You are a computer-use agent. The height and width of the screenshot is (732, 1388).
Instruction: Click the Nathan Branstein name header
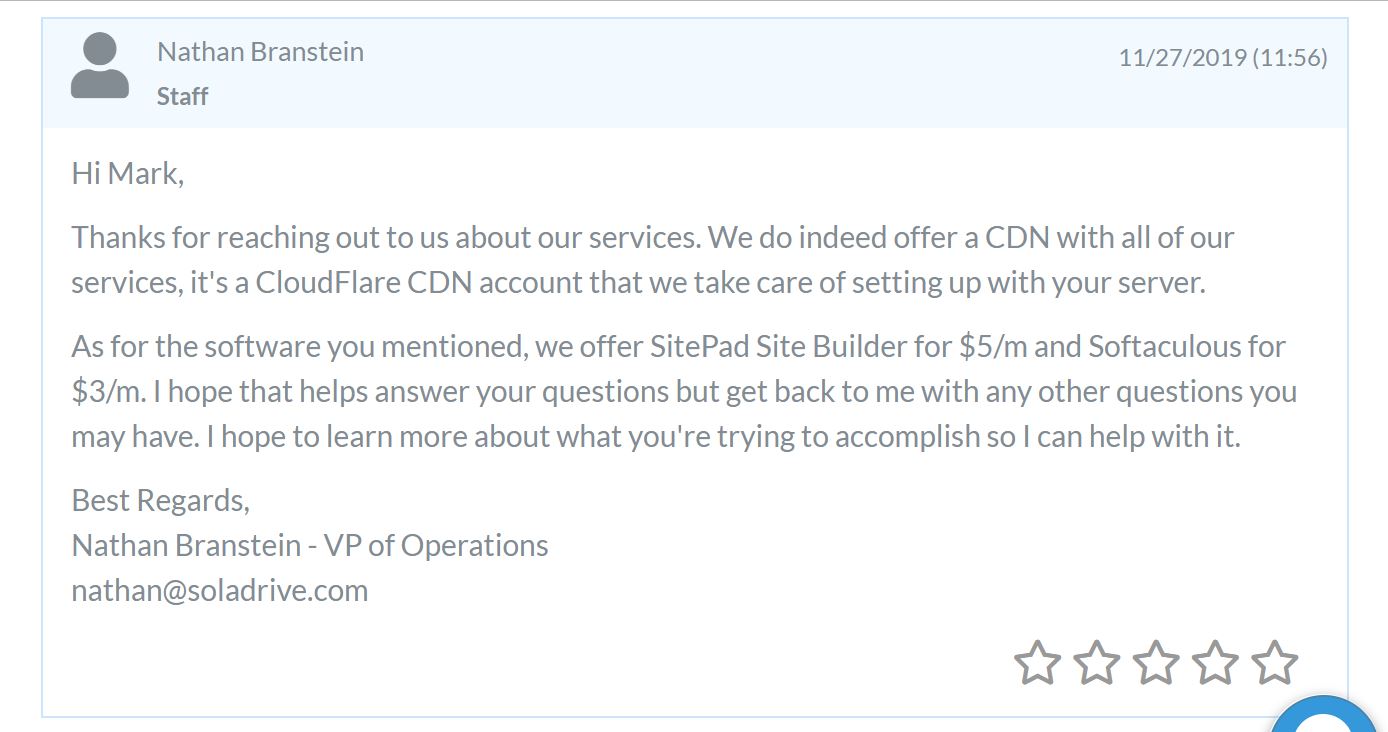[260, 52]
